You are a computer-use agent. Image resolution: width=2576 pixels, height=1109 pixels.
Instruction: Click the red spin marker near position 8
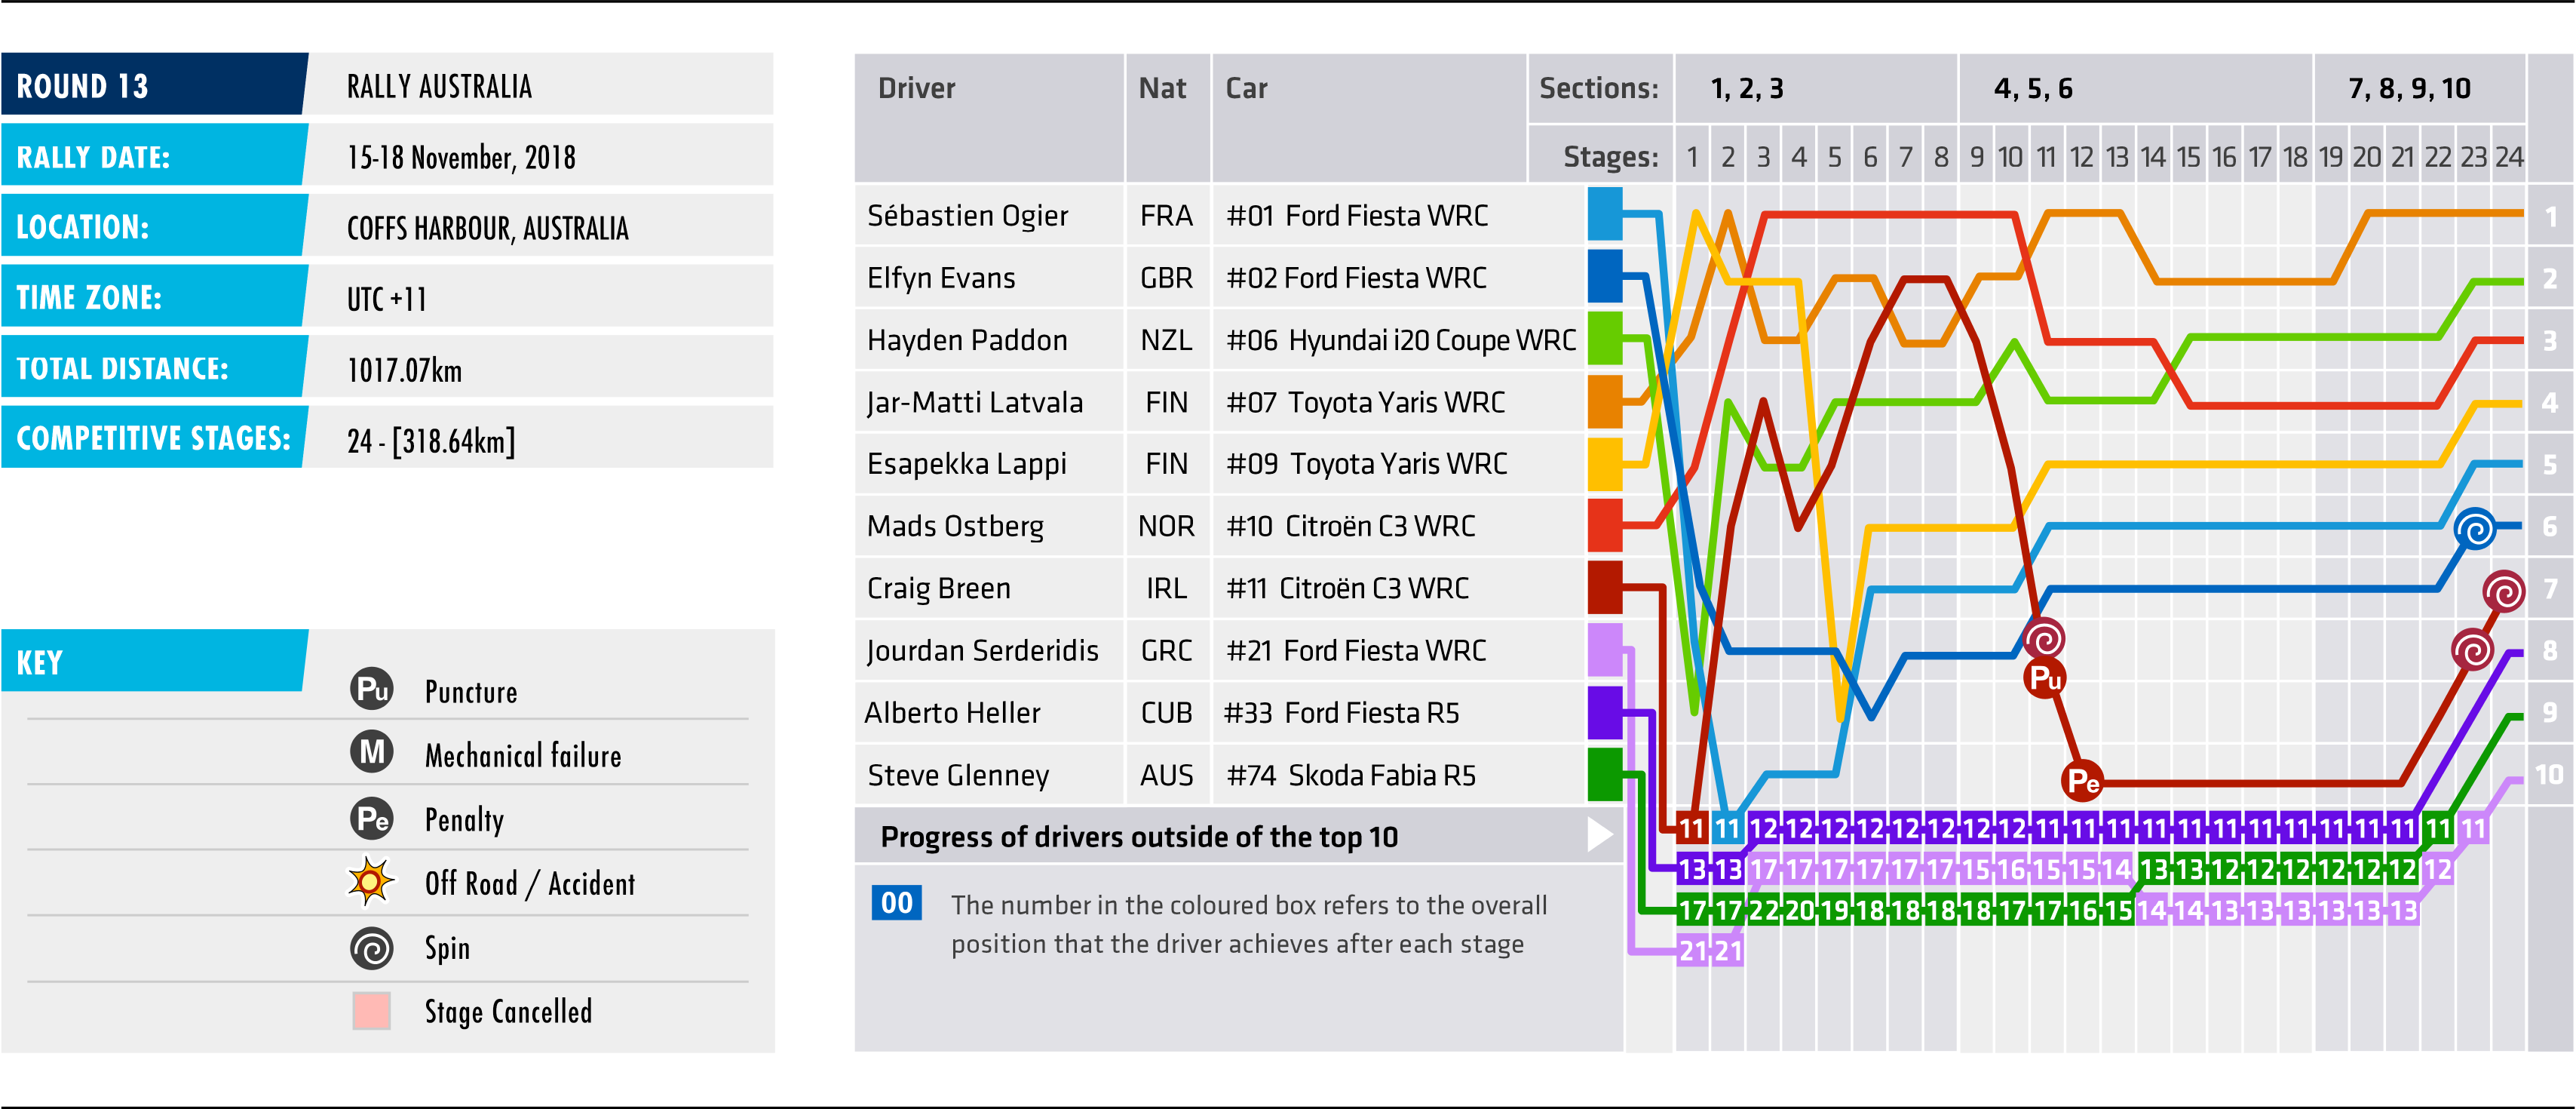pos(2473,650)
